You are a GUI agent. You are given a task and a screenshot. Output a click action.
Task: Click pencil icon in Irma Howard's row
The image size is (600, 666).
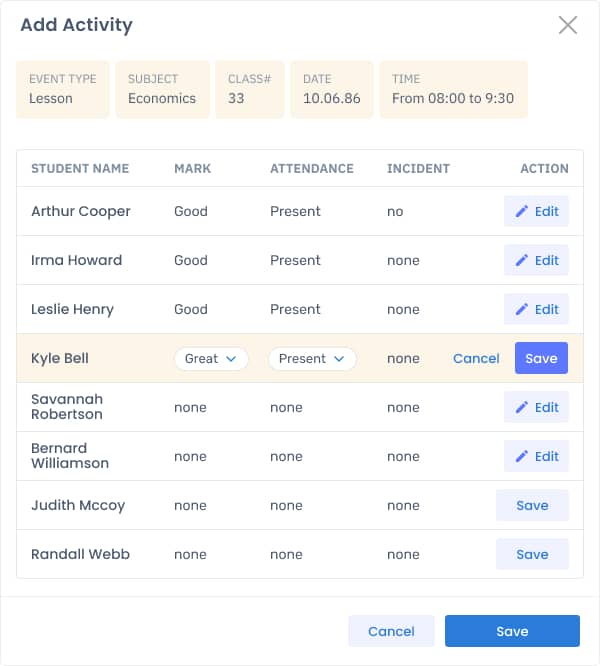click(521, 260)
